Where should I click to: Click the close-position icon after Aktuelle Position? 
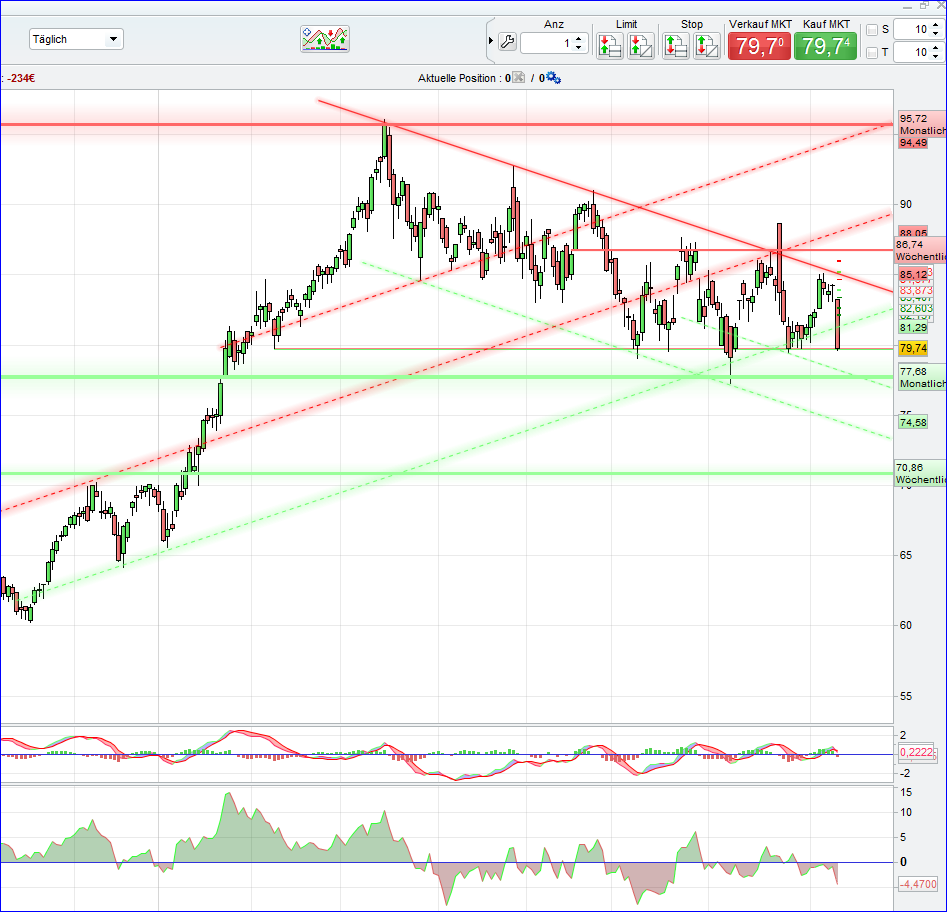pyautogui.click(x=518, y=78)
